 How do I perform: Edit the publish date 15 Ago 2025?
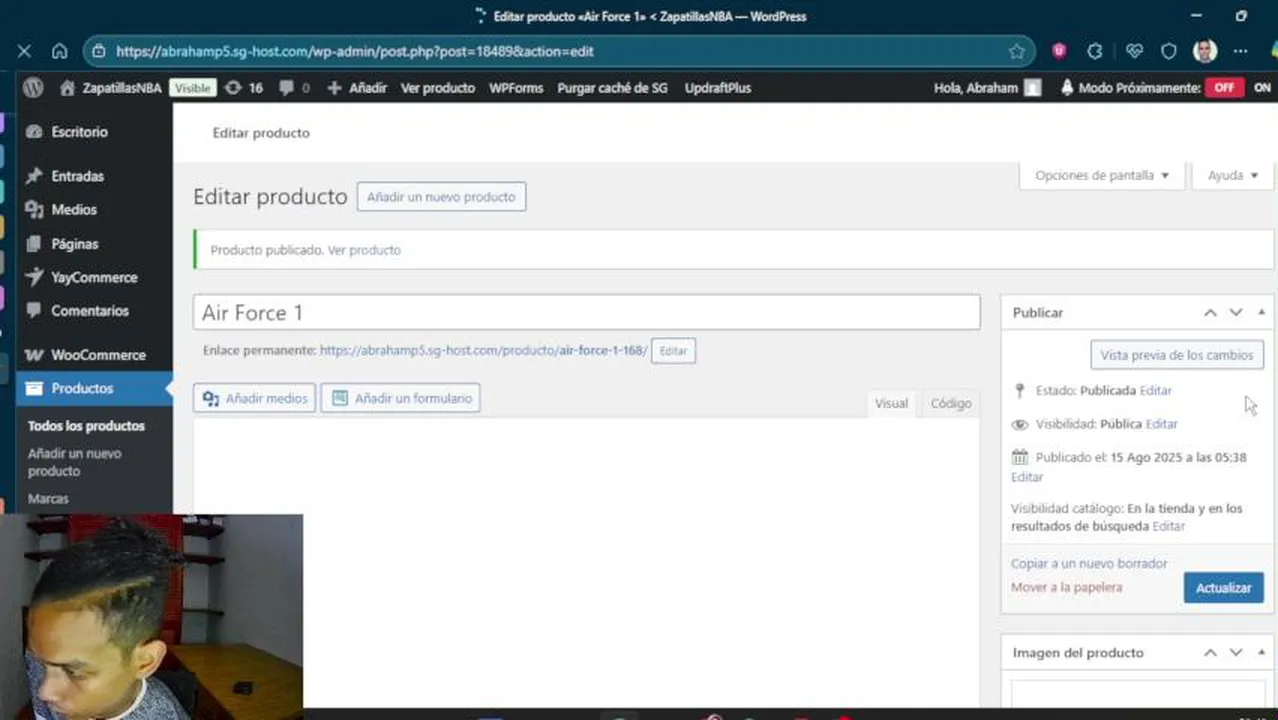[x=1027, y=477]
